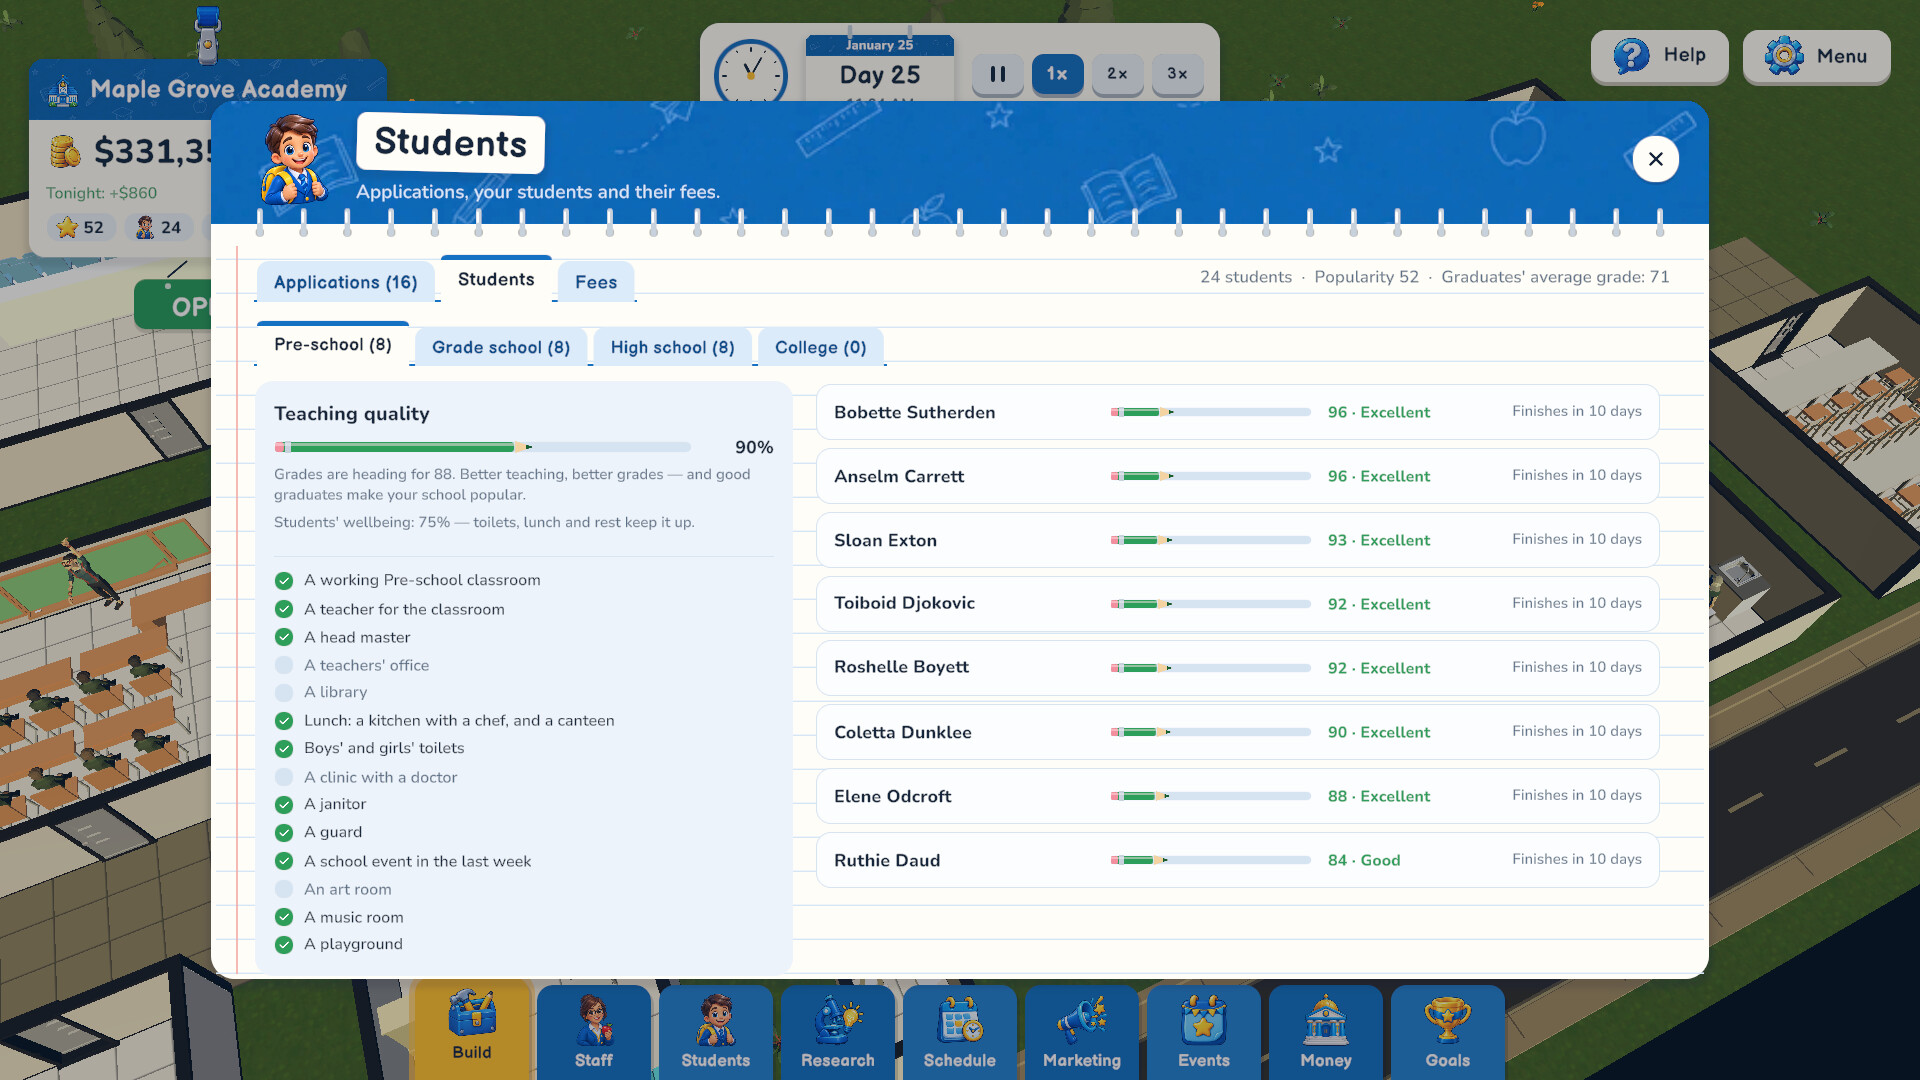1920x1080 pixels.
Task: Set game speed to 1x
Action: point(1057,74)
